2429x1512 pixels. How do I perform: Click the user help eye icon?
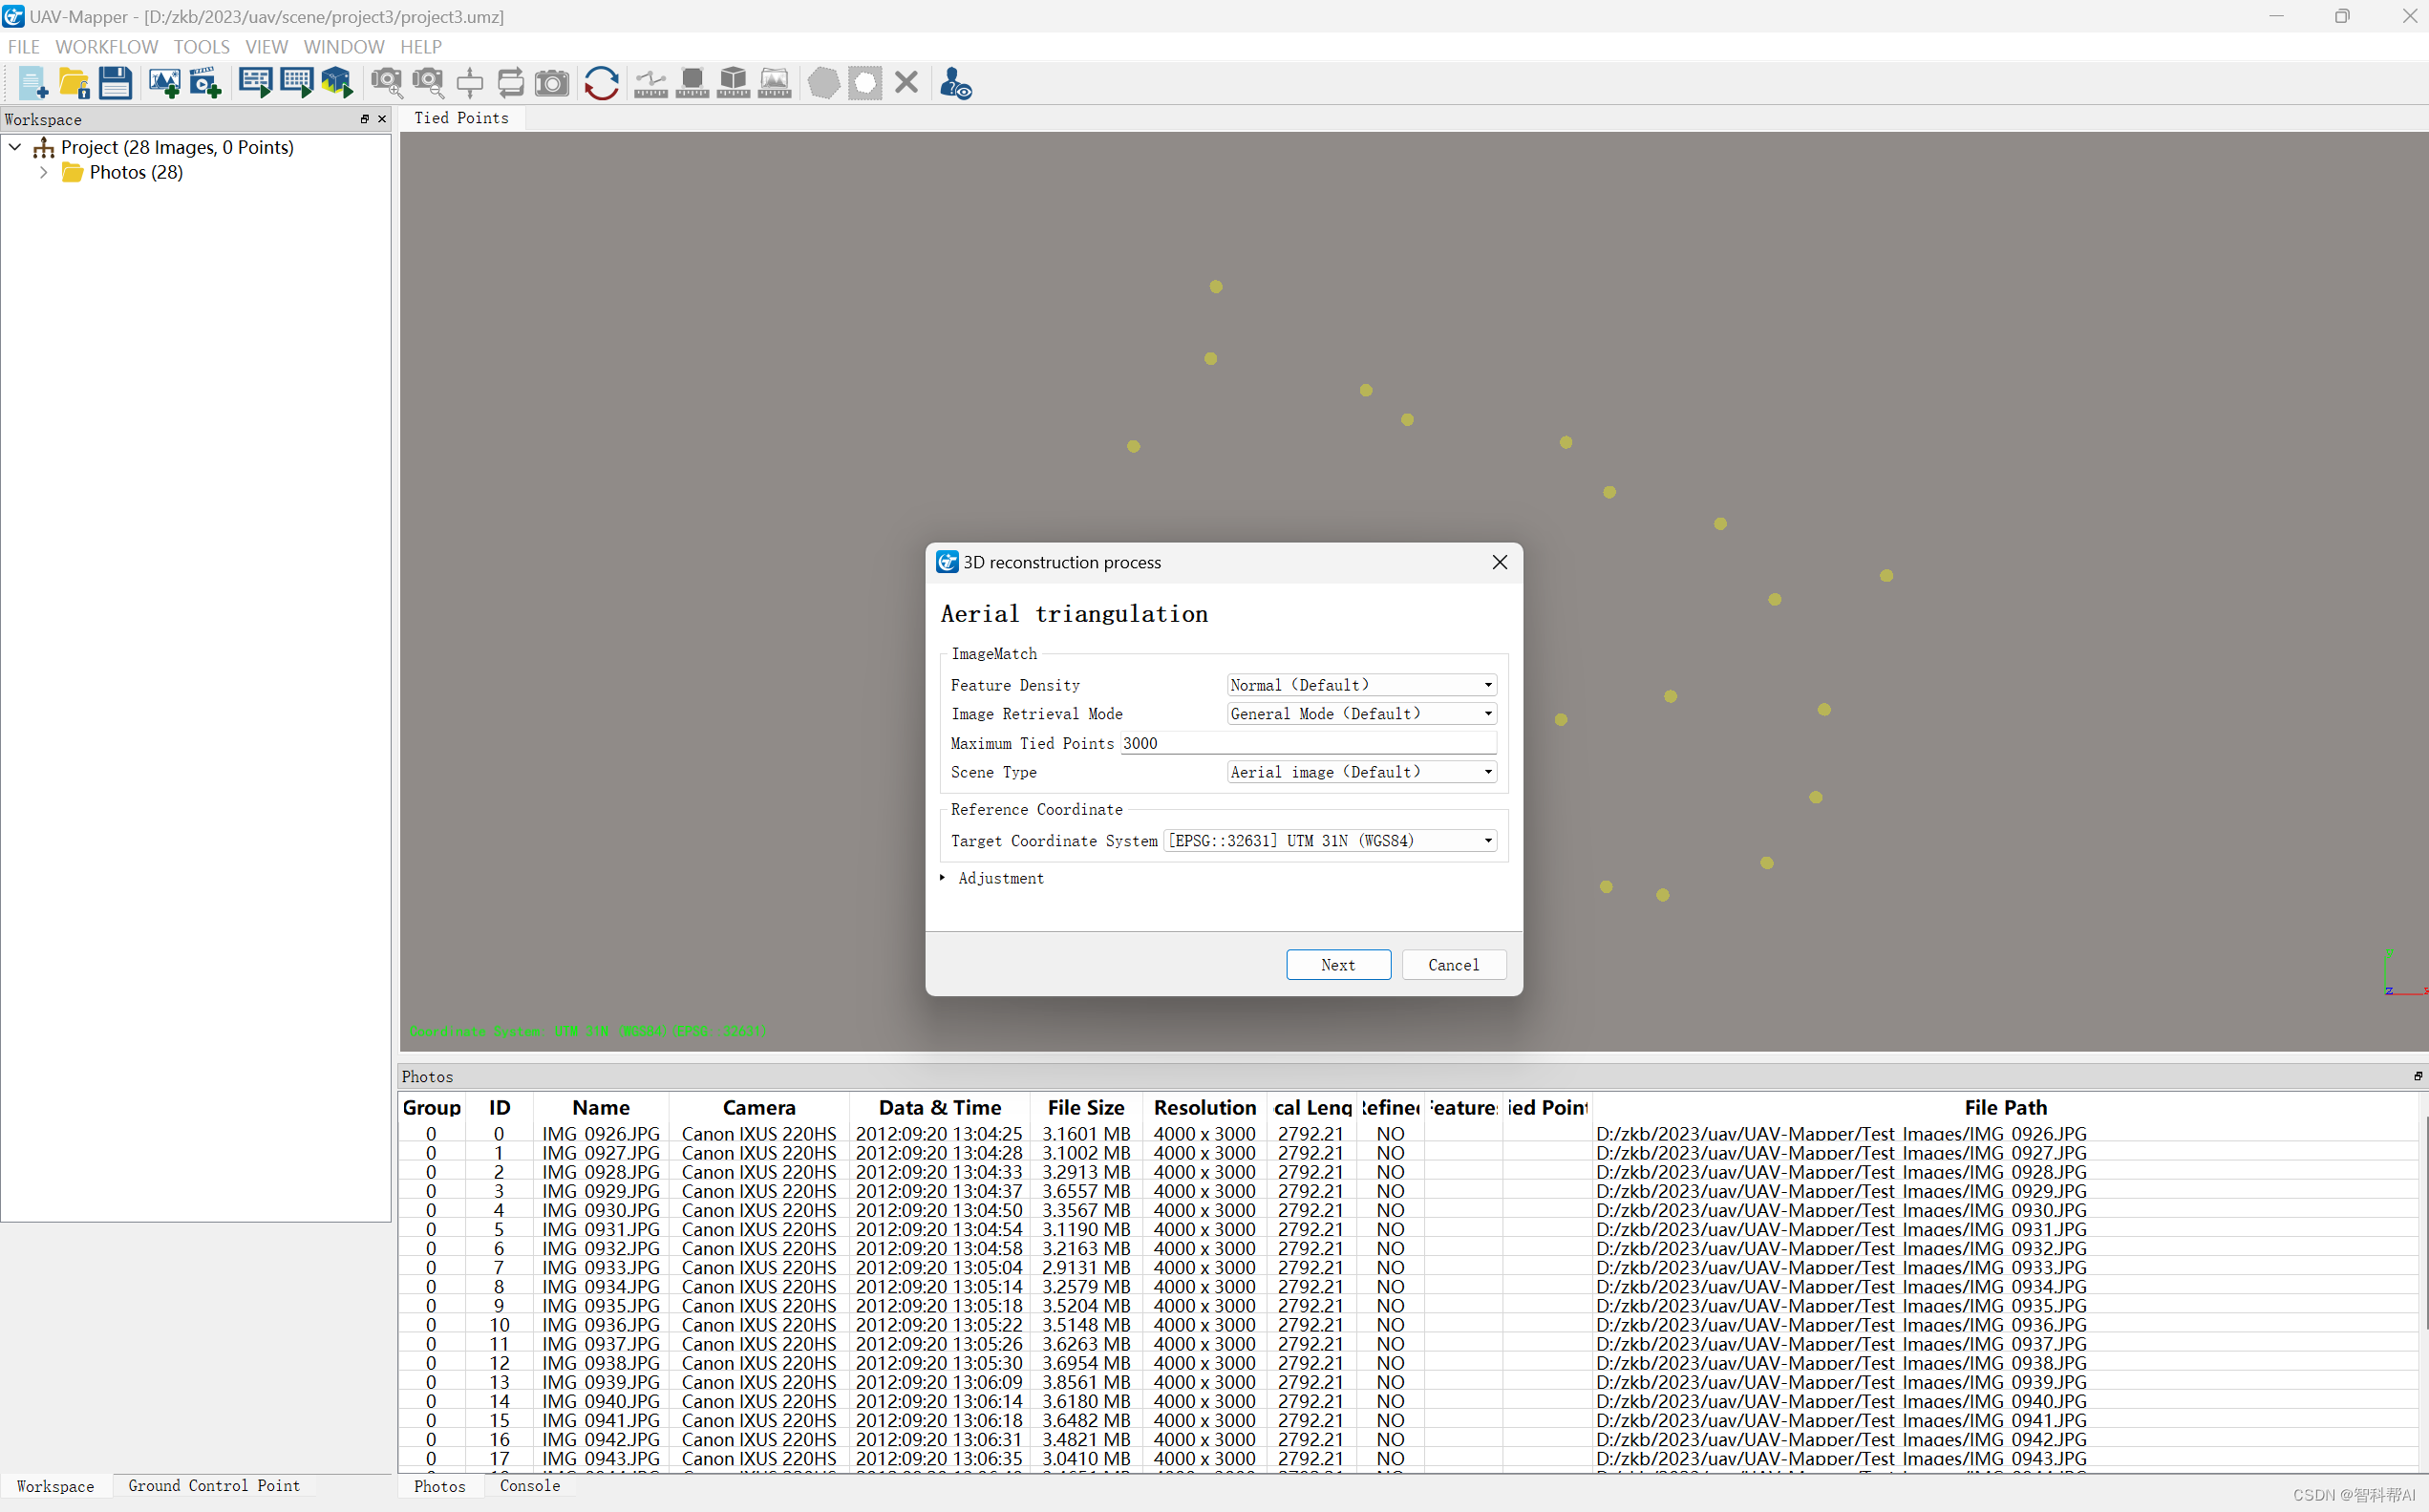(x=955, y=83)
